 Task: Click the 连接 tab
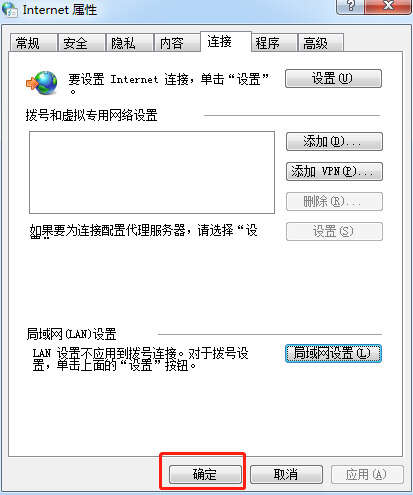click(x=226, y=42)
